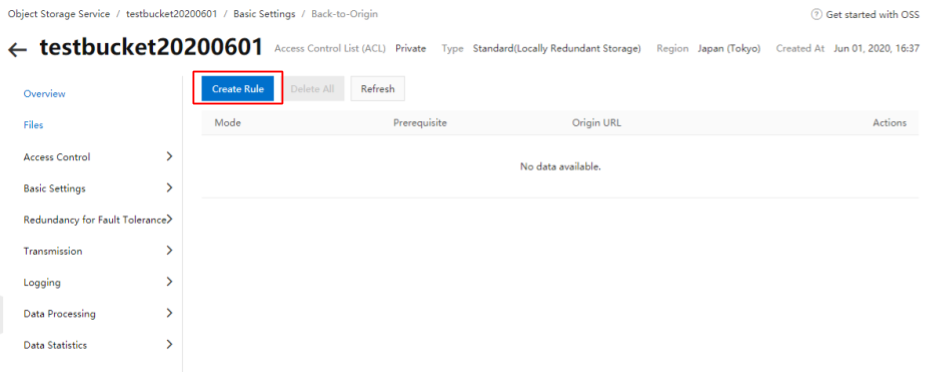The width and height of the screenshot is (935, 381).
Task: Go to Object Storage Service breadcrumb
Action: [x=59, y=14]
